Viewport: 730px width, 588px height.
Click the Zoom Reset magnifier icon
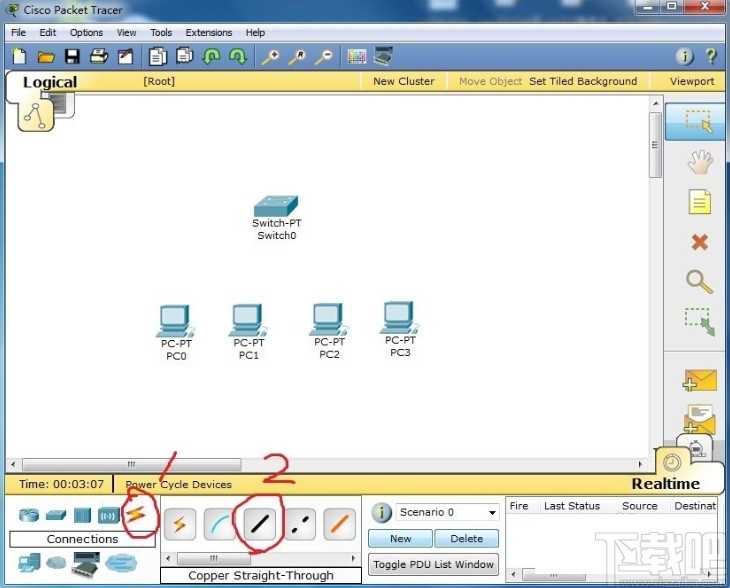pos(297,57)
